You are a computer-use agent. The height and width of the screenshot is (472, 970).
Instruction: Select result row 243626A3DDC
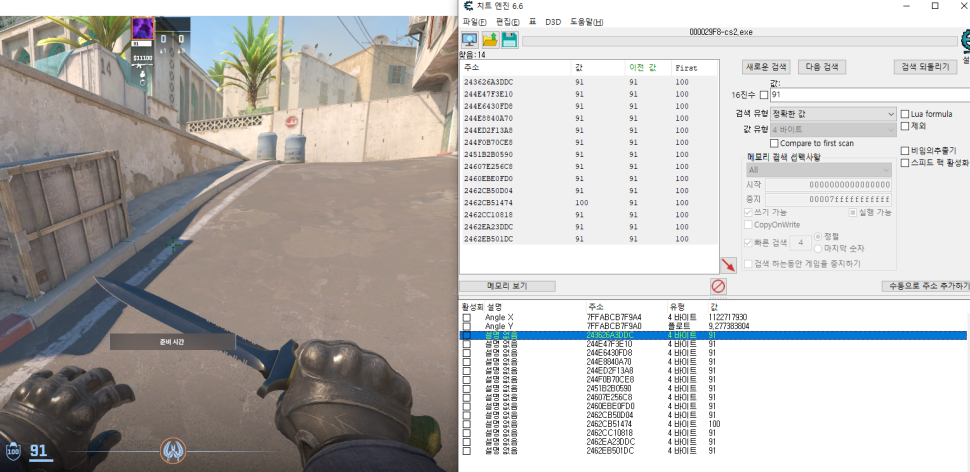589,82
